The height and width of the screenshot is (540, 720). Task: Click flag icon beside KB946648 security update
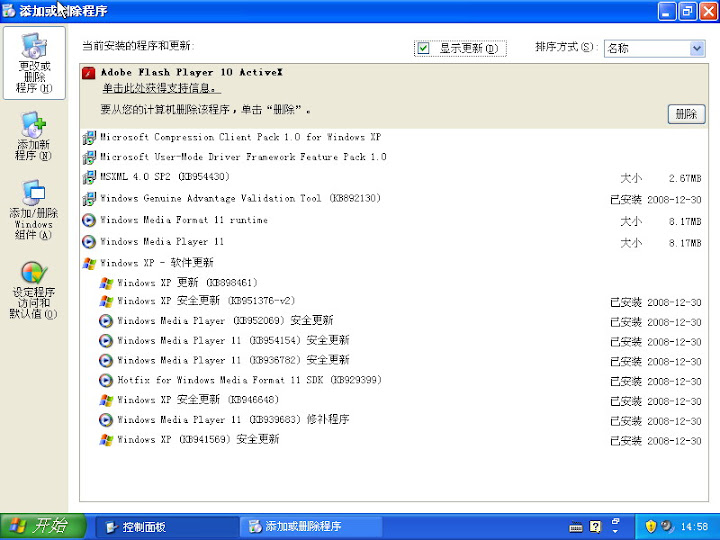coord(106,400)
